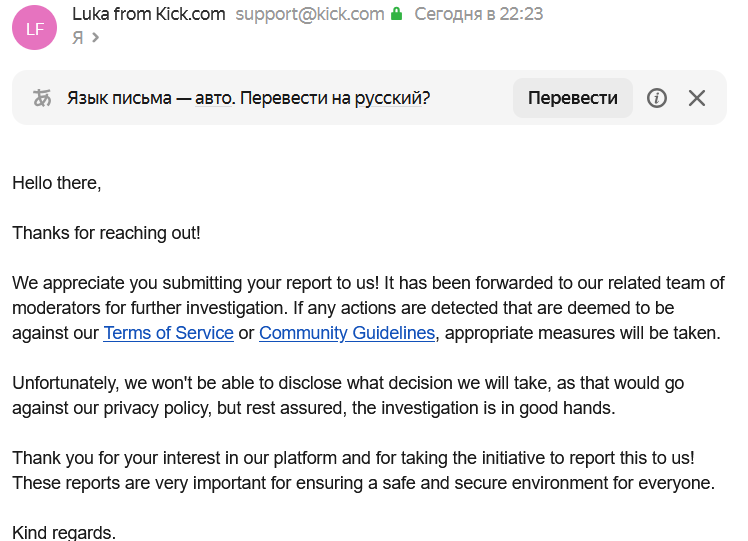This screenshot has width=748, height=541.
Task: Open sender name Luka from Kick.com
Action: pyautogui.click(x=148, y=14)
